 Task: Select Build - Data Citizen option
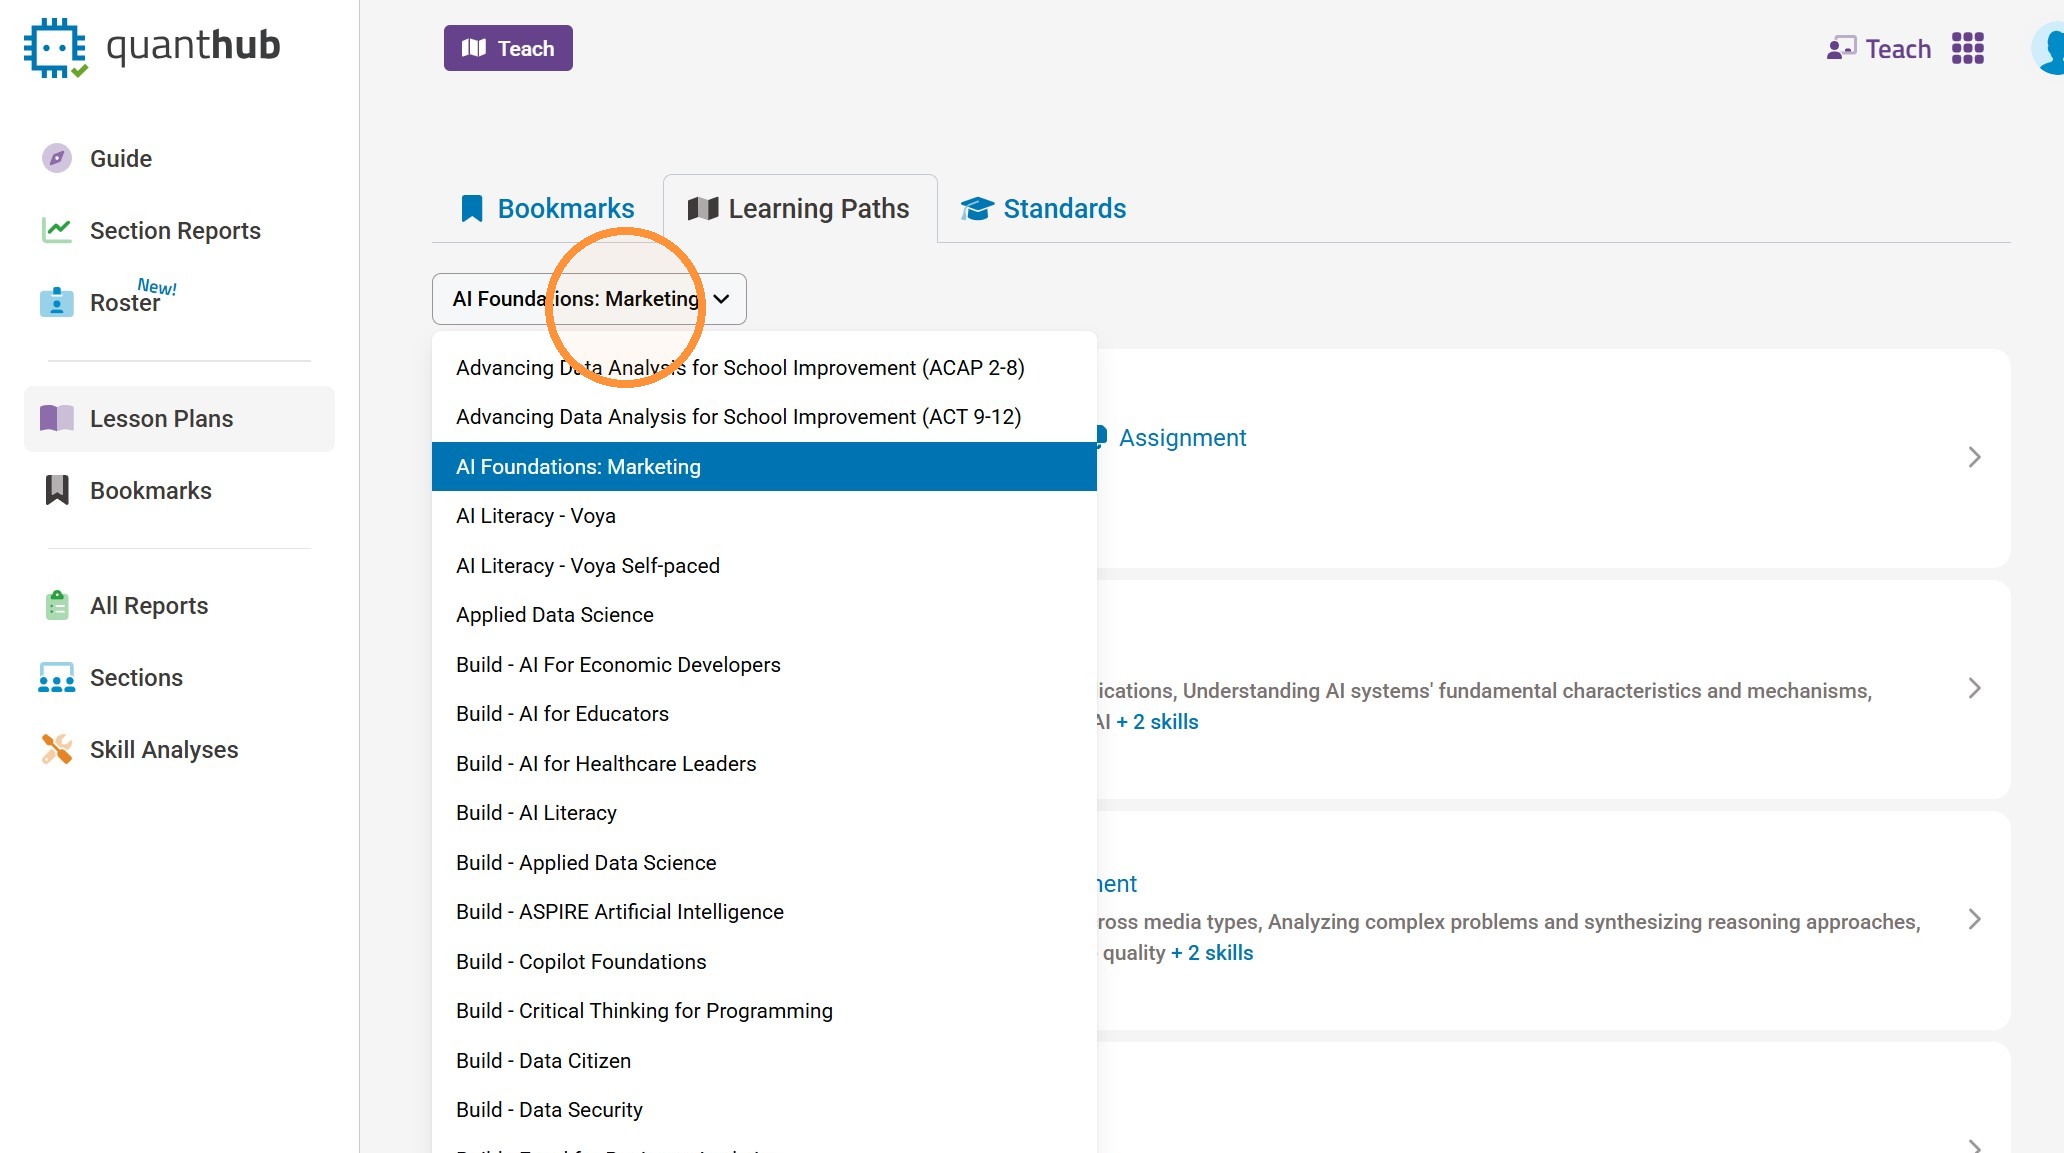click(x=764, y=1060)
